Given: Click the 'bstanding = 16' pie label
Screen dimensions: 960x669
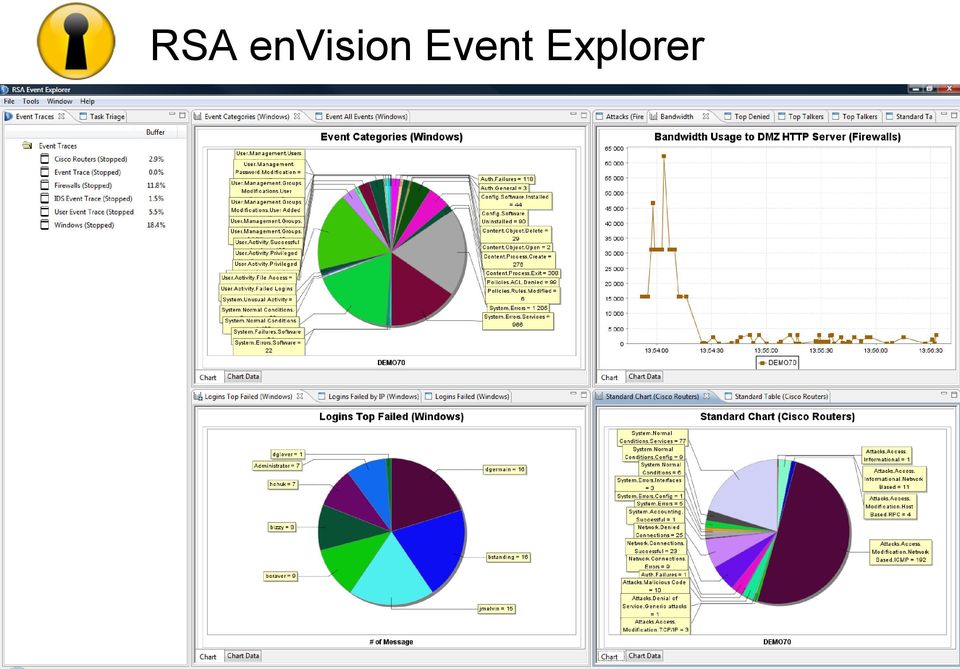Looking at the screenshot, I should 508,558.
